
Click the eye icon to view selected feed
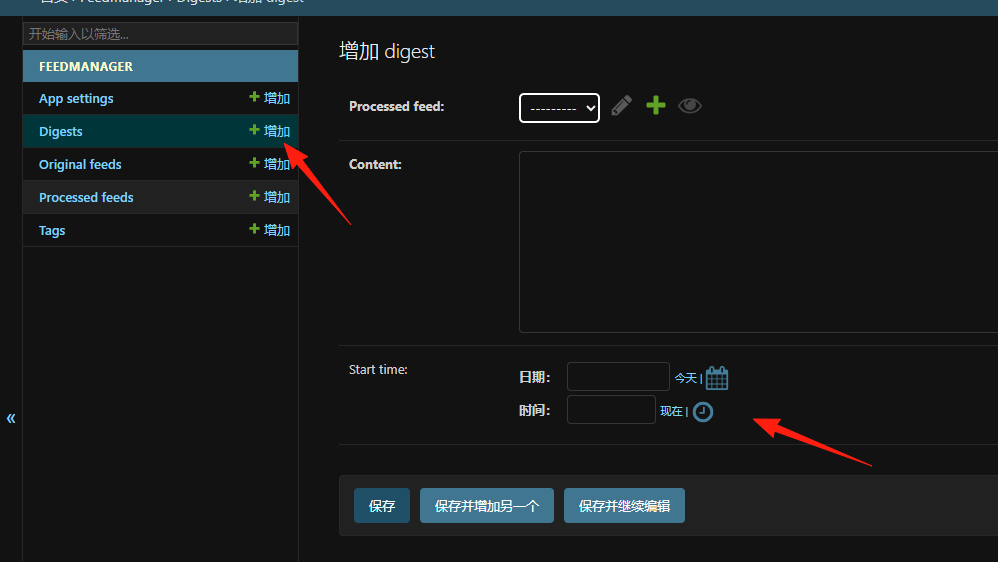[689, 106]
